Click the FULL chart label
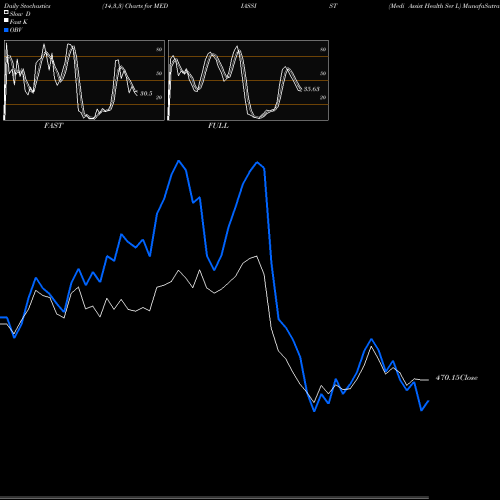 tap(218, 125)
